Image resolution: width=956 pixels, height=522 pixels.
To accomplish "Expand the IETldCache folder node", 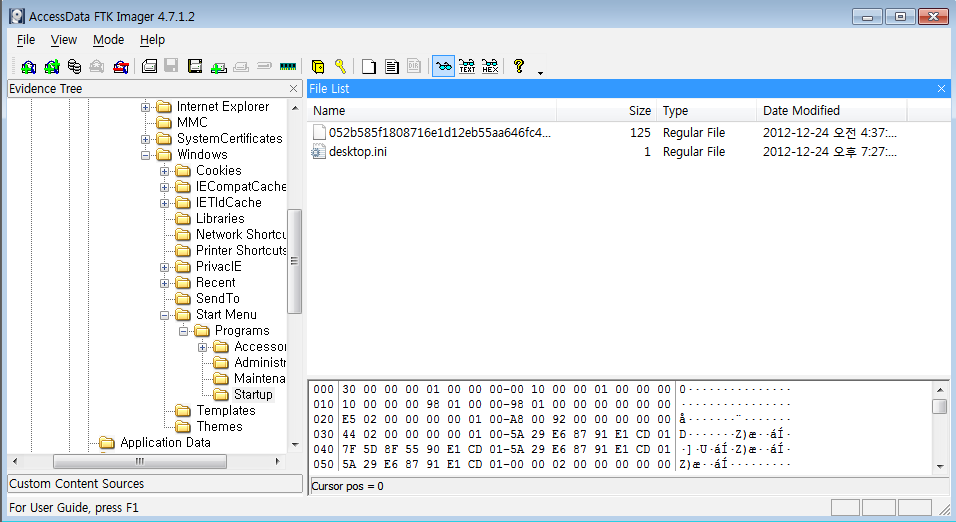I will coord(164,203).
